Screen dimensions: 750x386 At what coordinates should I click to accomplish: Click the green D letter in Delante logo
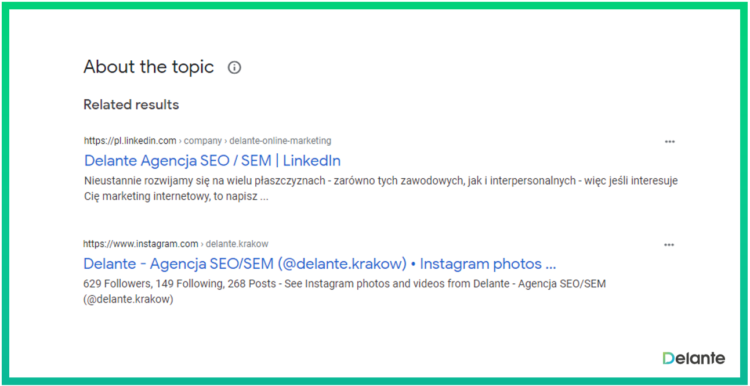[x=669, y=358]
